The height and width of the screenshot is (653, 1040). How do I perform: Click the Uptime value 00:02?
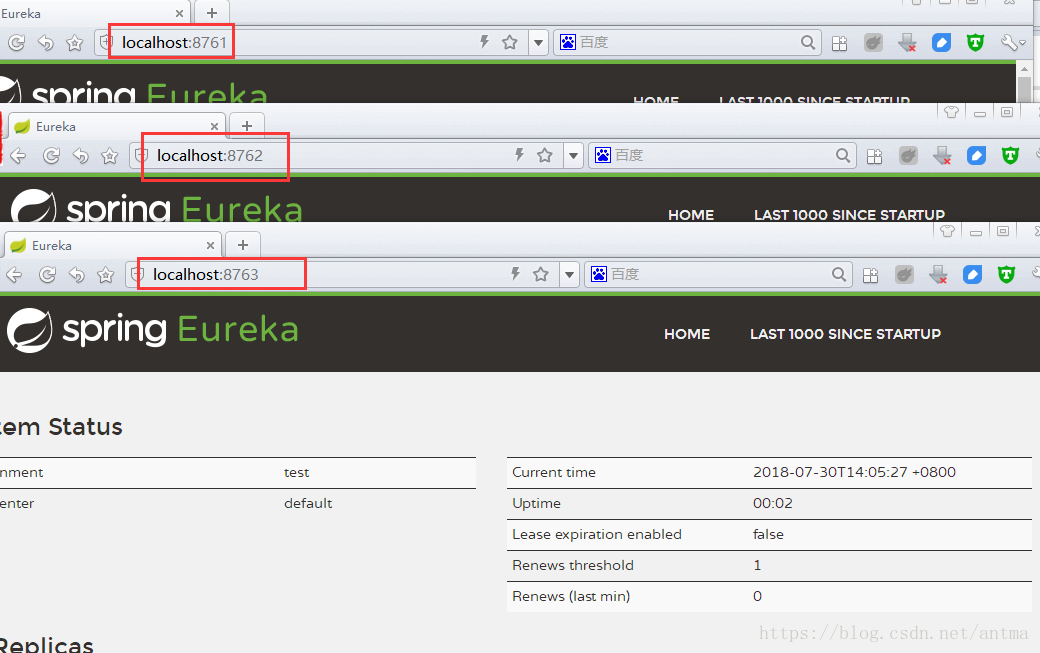coord(773,503)
